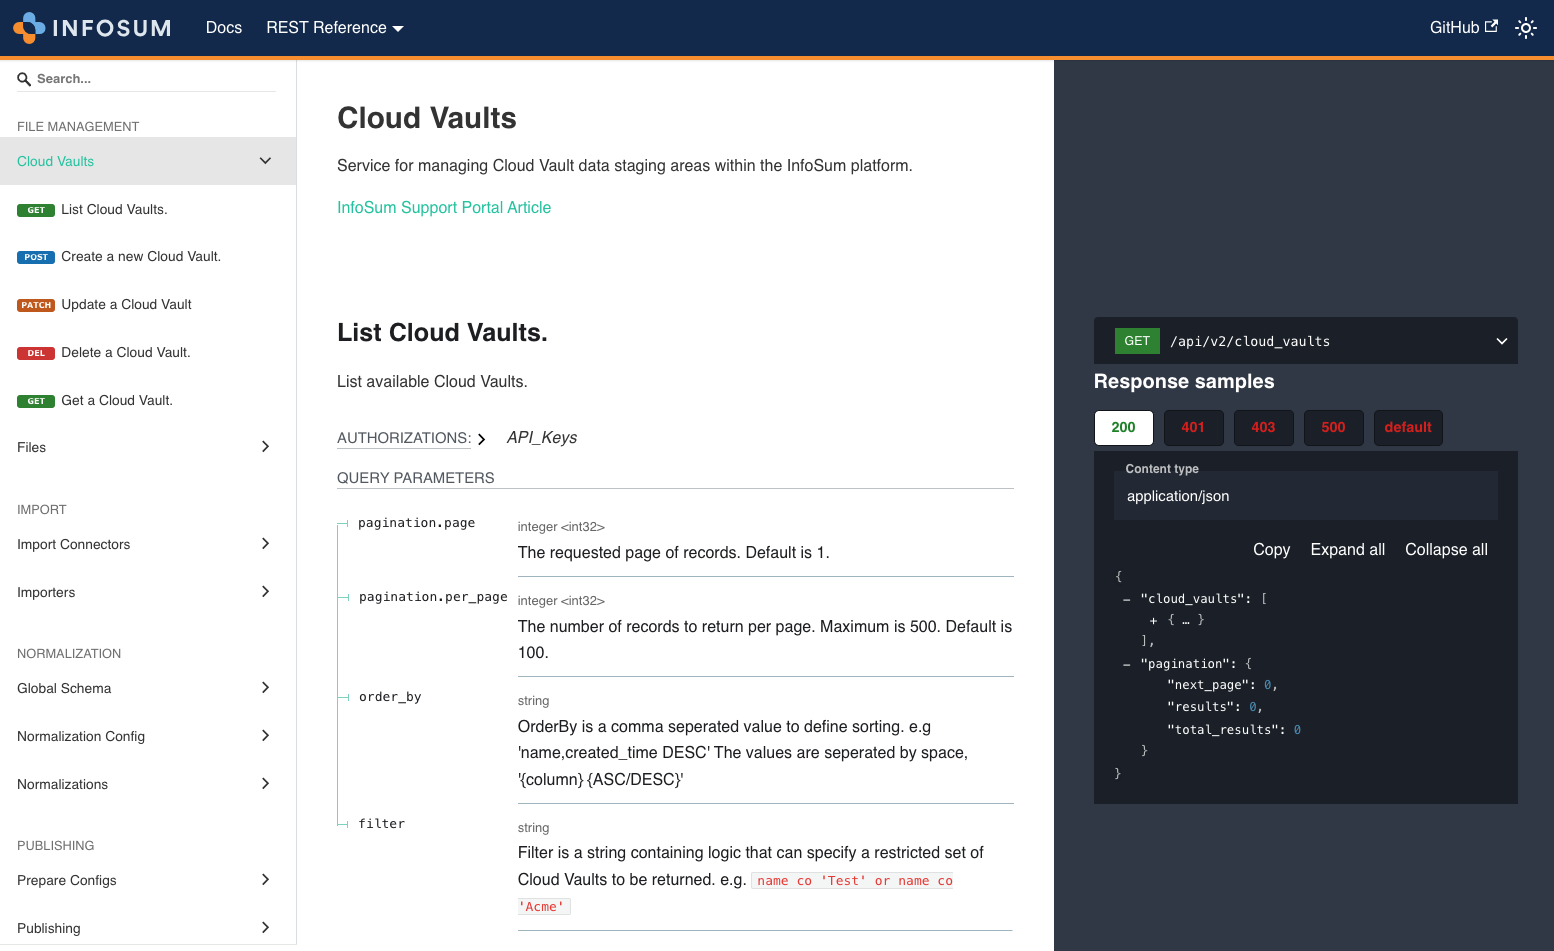
Task: Expand the Prepare Configs section
Action: pos(148,880)
